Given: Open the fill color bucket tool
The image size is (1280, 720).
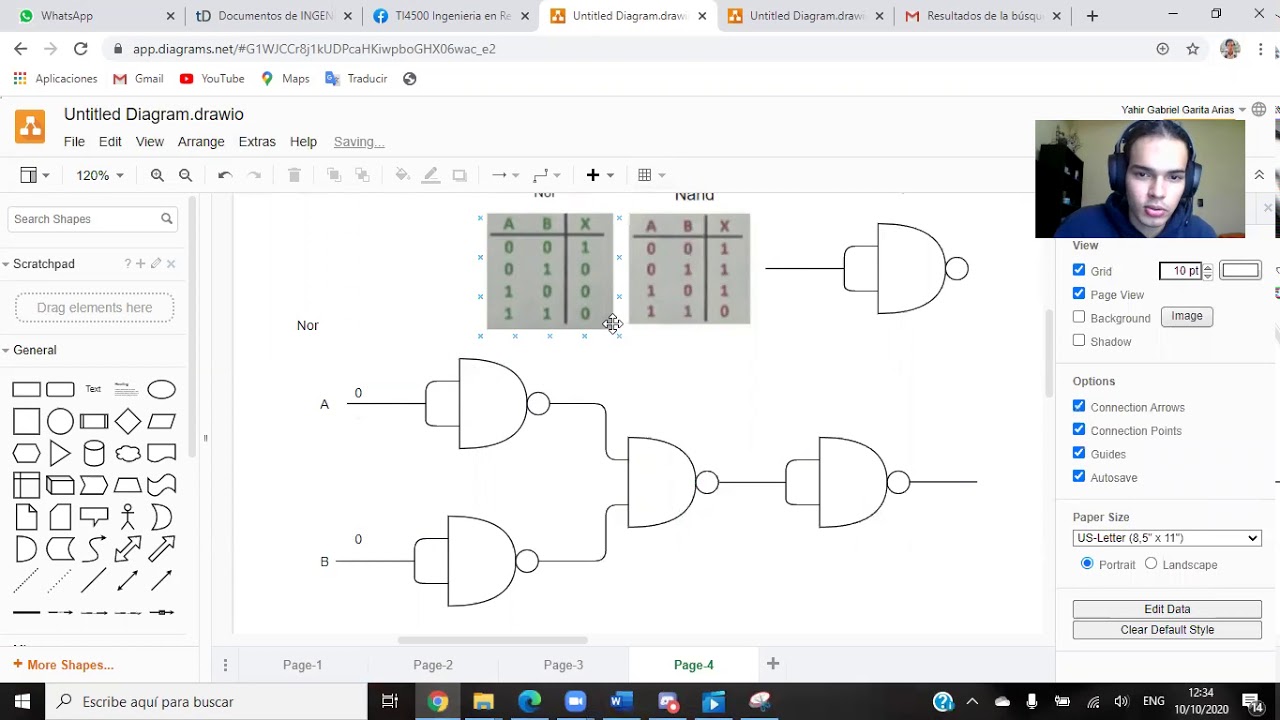Looking at the screenshot, I should point(402,175).
